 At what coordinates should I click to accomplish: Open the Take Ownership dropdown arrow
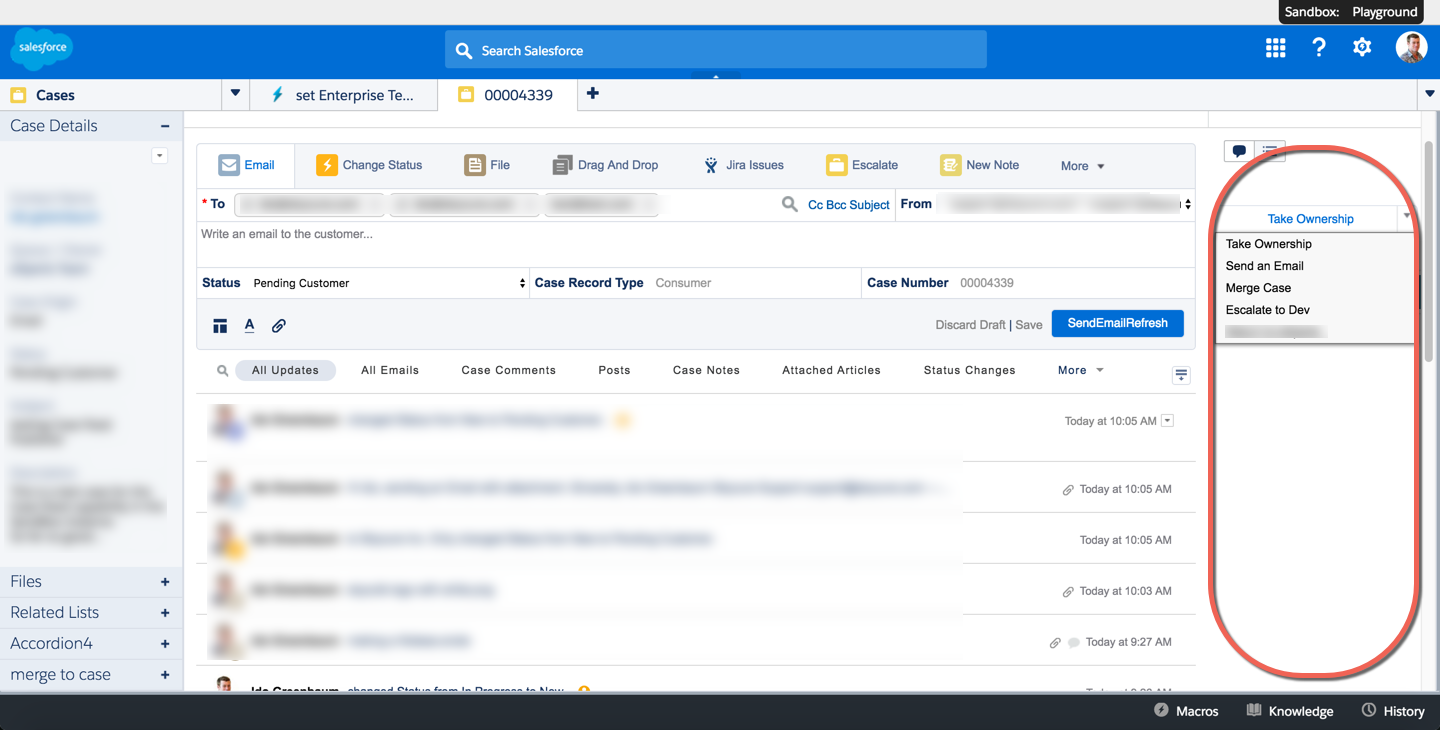coord(1406,217)
